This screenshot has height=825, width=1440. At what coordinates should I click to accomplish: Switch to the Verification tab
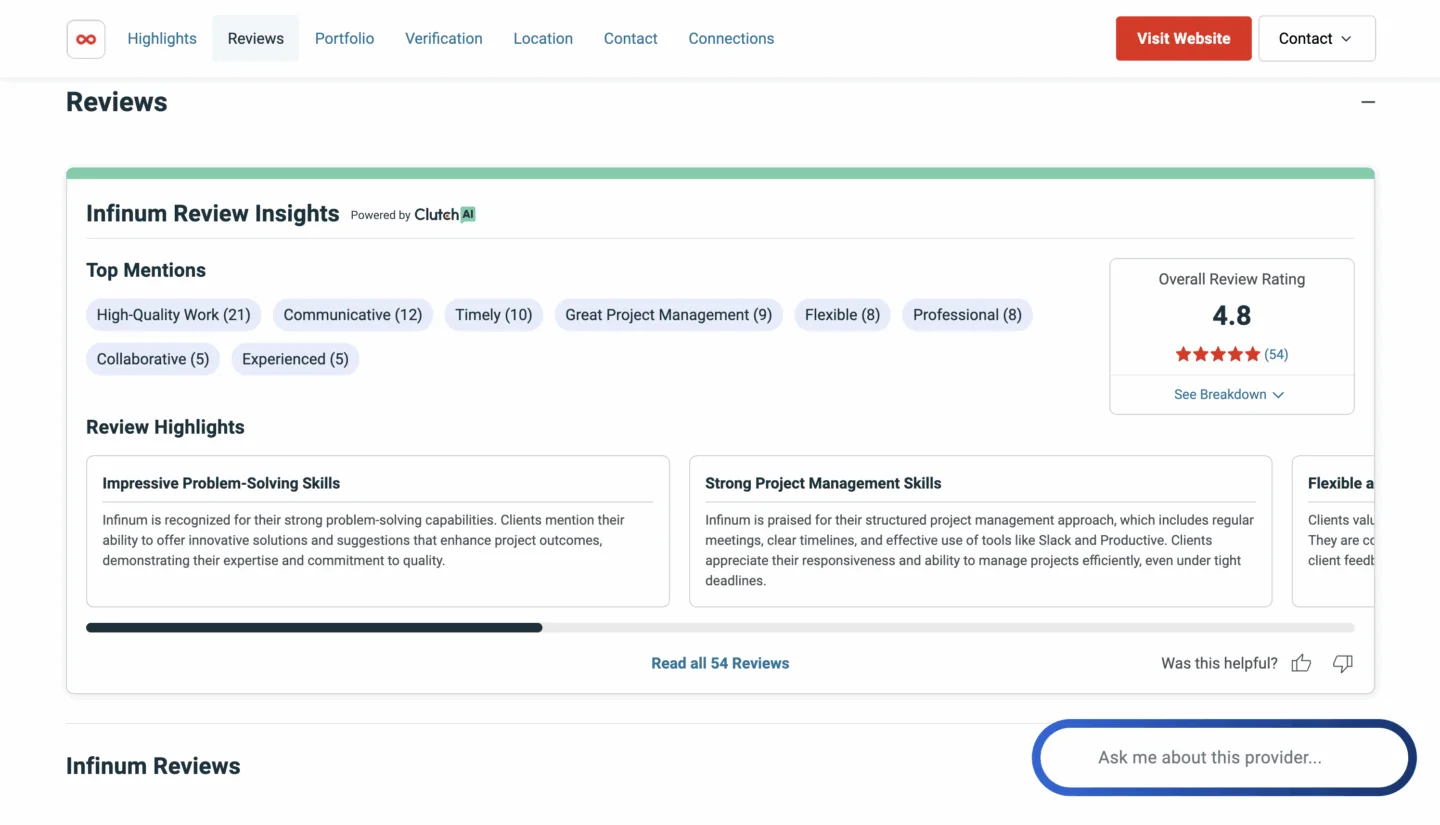click(x=444, y=38)
